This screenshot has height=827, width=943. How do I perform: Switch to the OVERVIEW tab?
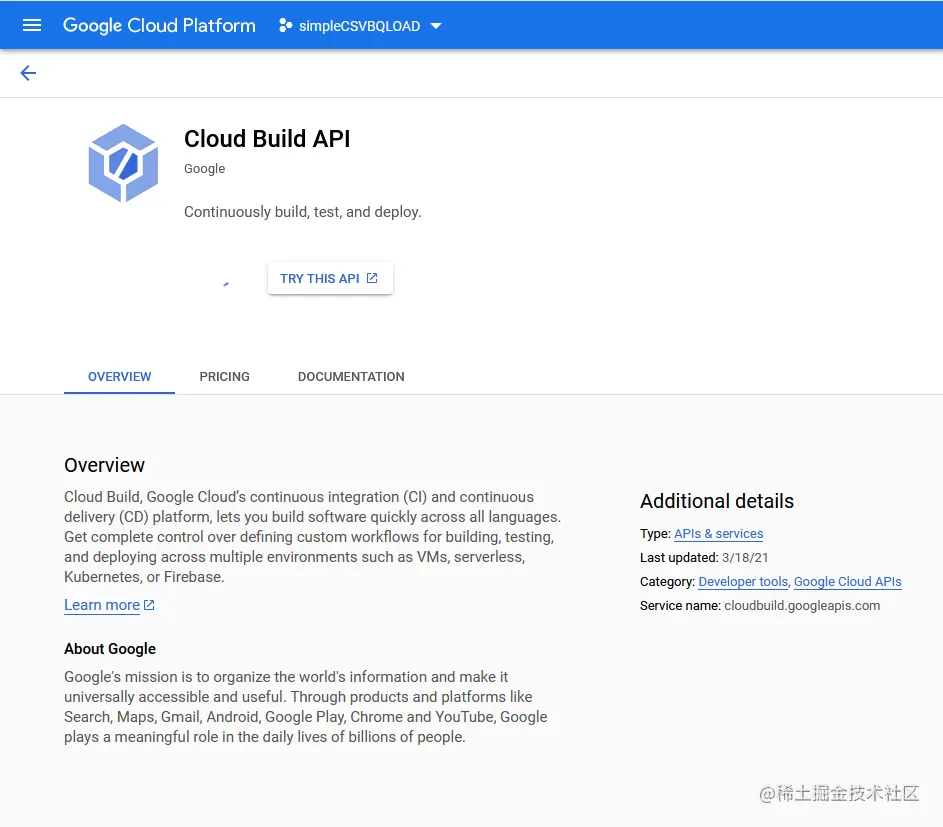click(120, 377)
